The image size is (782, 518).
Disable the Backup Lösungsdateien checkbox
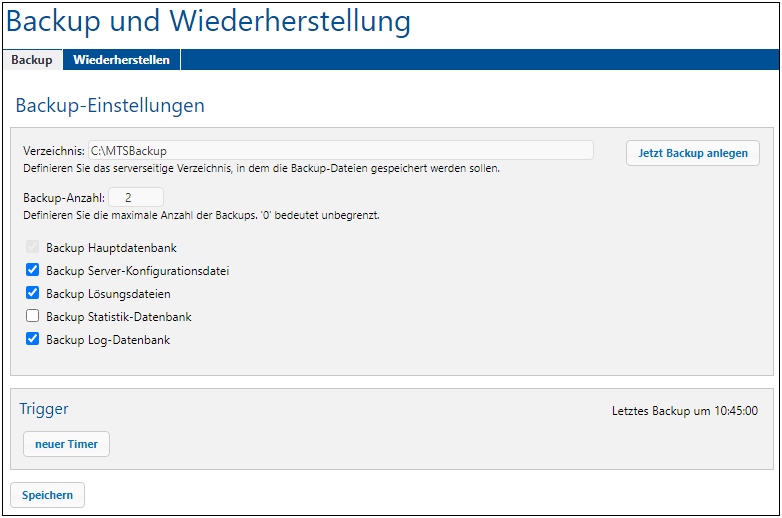tap(33, 293)
